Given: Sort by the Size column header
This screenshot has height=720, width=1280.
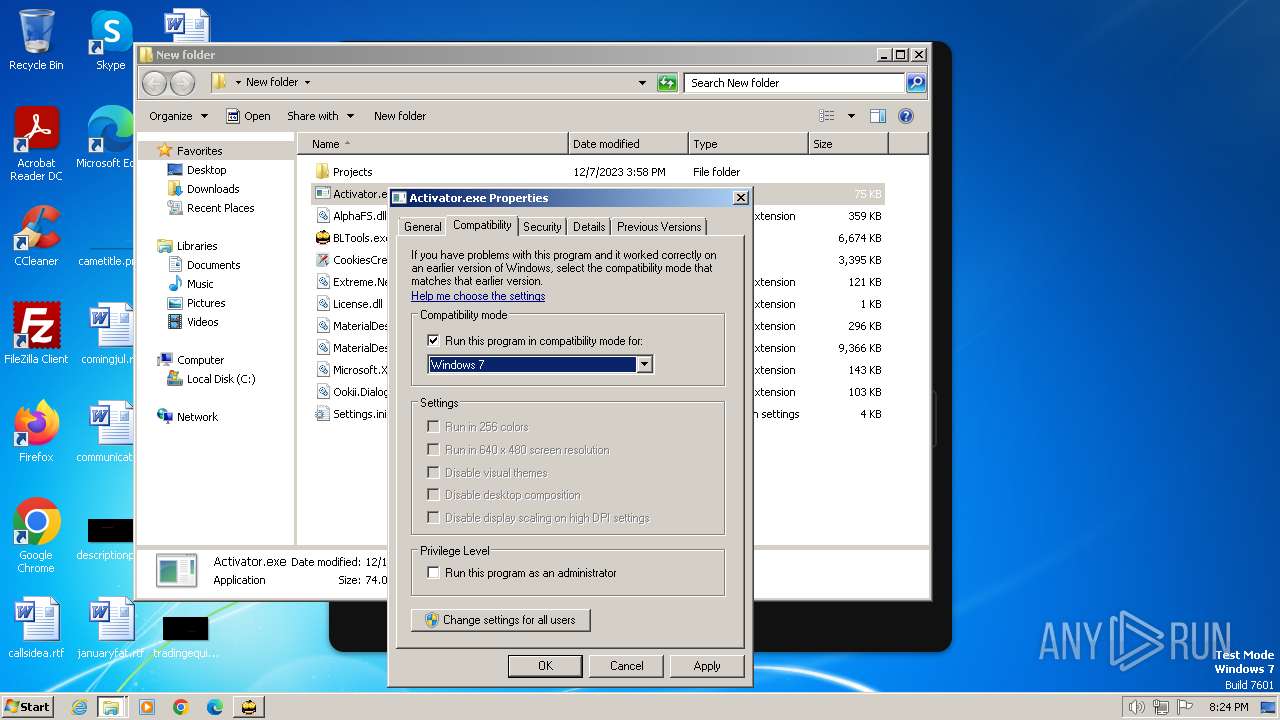Looking at the screenshot, I should [x=848, y=144].
